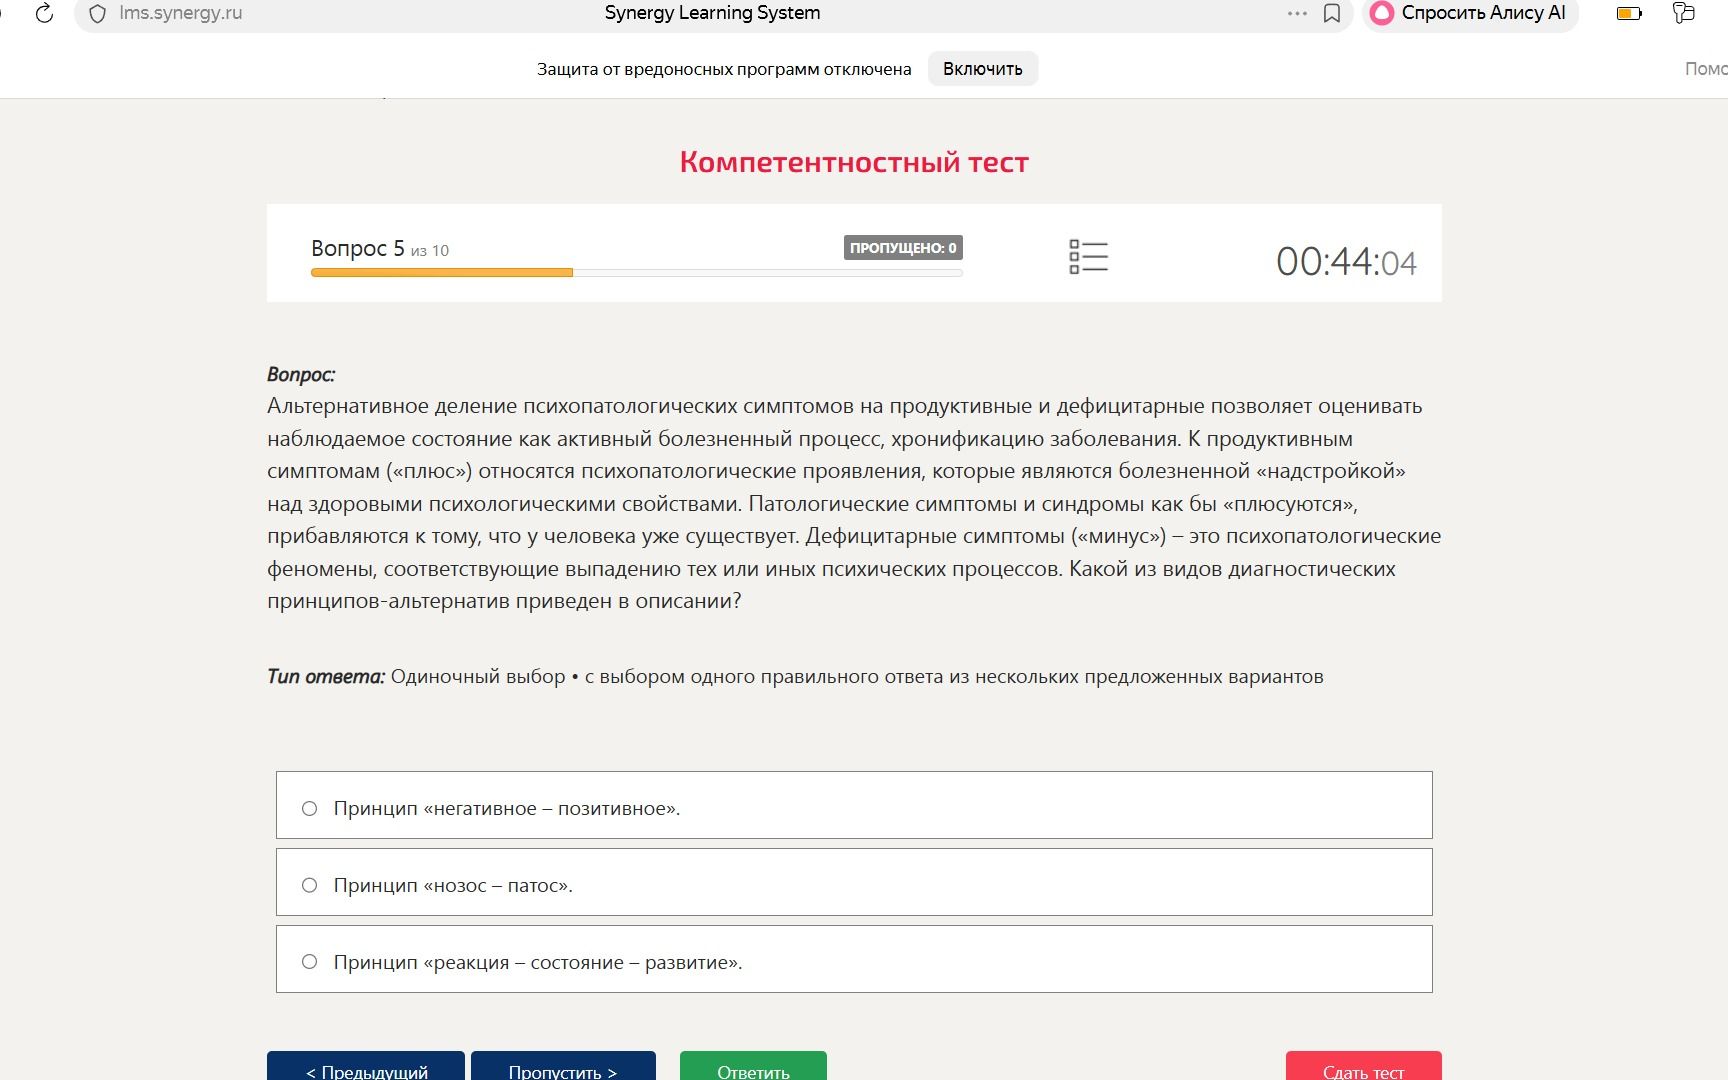Viewport: 1728px width, 1080px height.
Task: Go to the previous question
Action: click(x=366, y=1067)
